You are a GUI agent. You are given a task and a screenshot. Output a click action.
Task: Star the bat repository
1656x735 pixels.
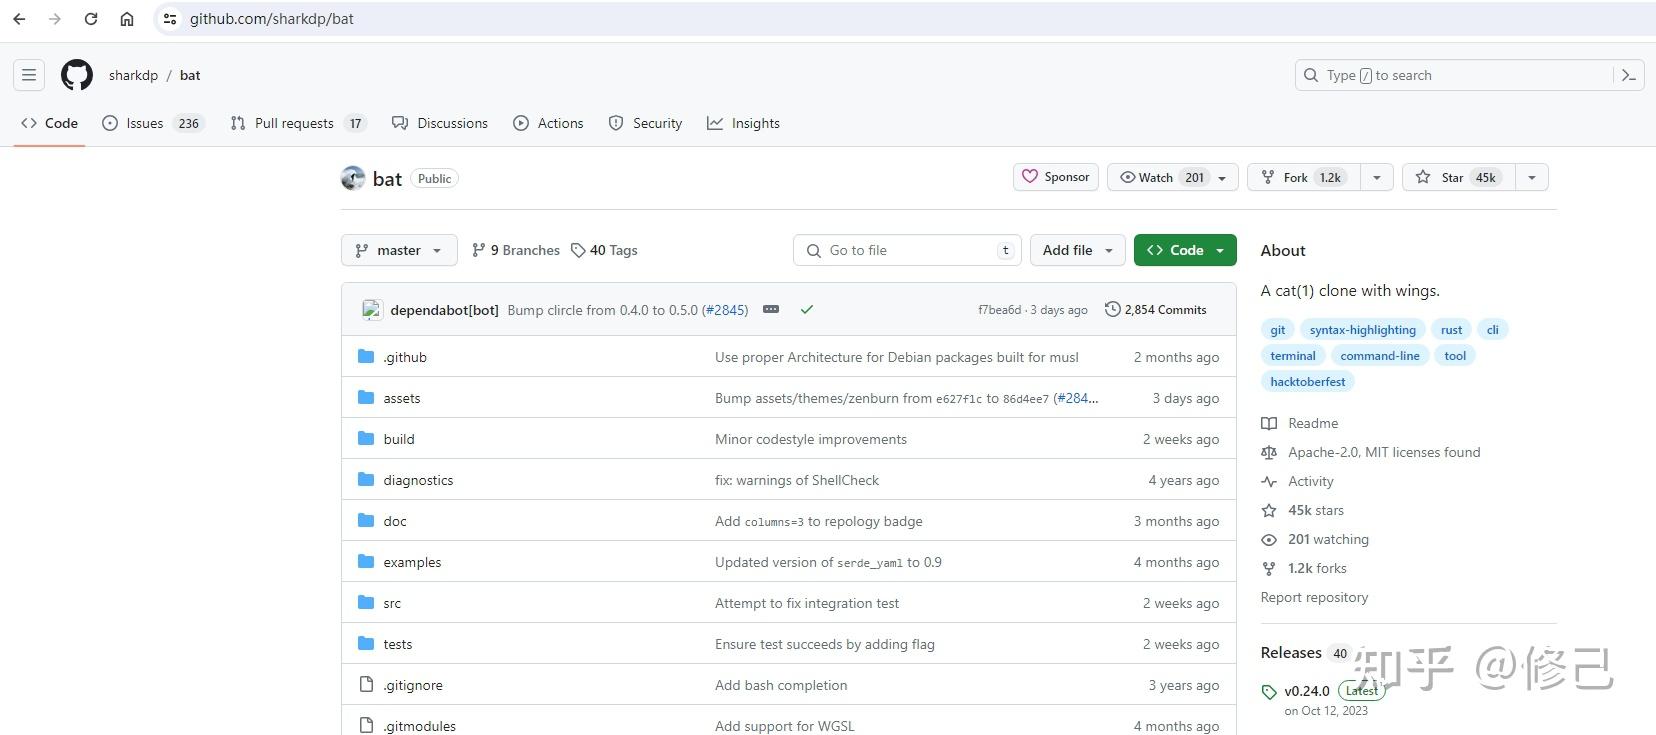click(1459, 177)
